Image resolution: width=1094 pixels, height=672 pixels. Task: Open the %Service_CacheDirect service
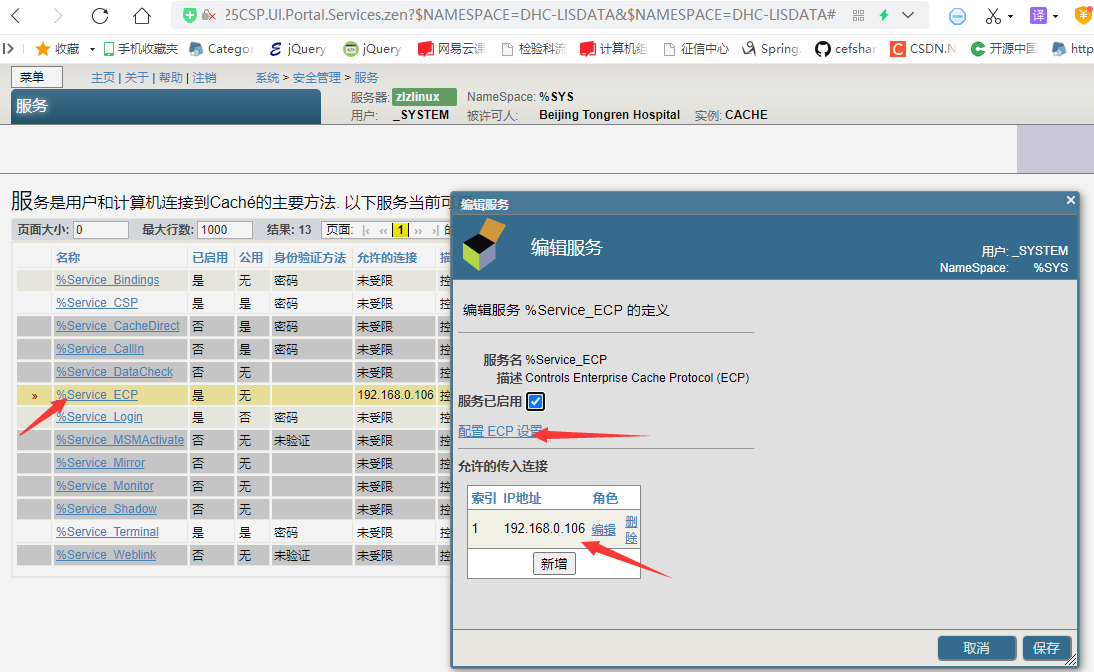tap(118, 326)
